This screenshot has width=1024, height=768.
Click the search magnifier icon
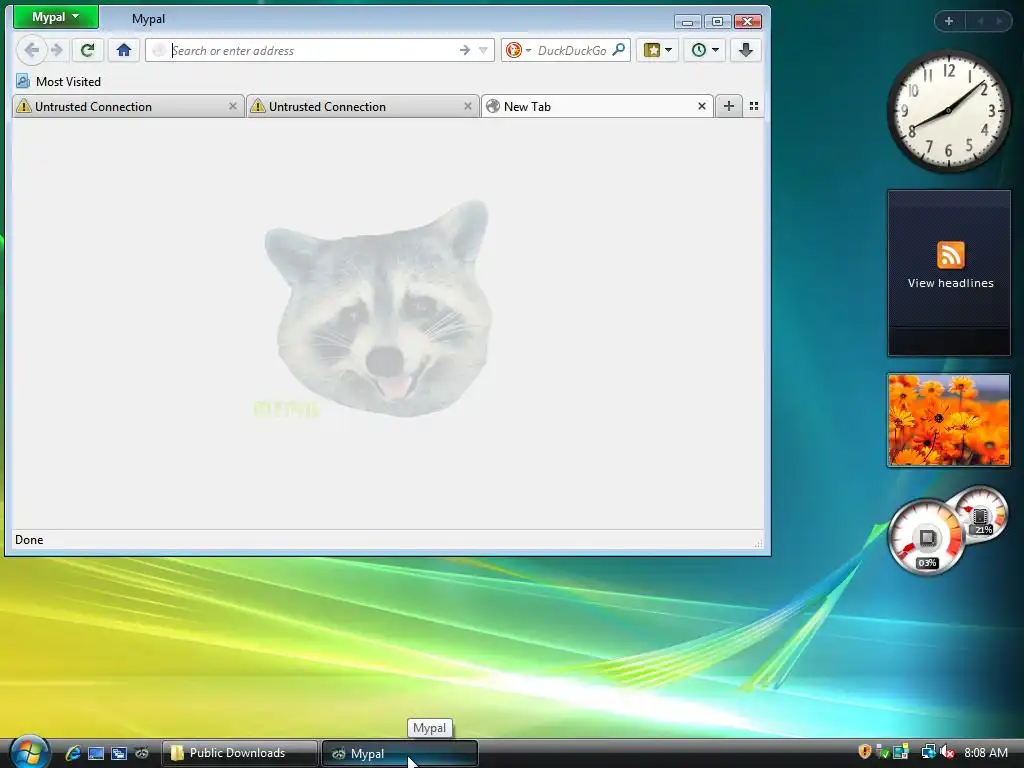618,50
